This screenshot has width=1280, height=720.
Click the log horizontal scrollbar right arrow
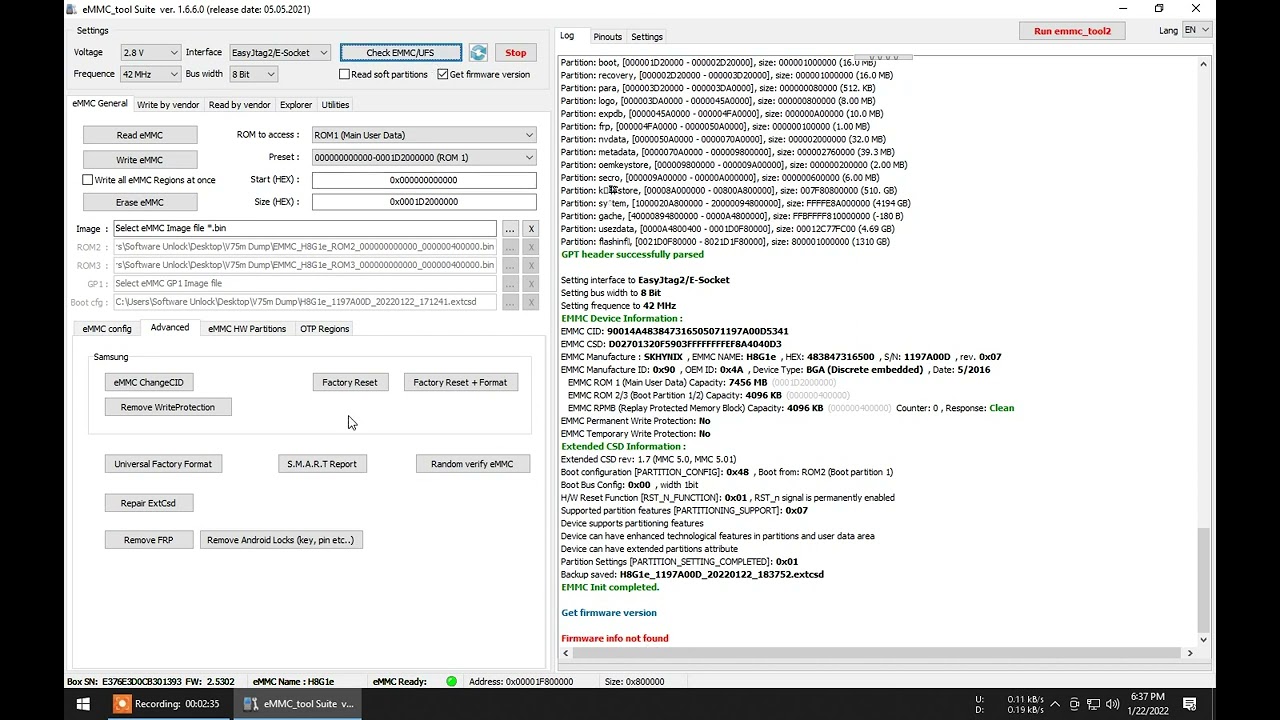(1190, 653)
